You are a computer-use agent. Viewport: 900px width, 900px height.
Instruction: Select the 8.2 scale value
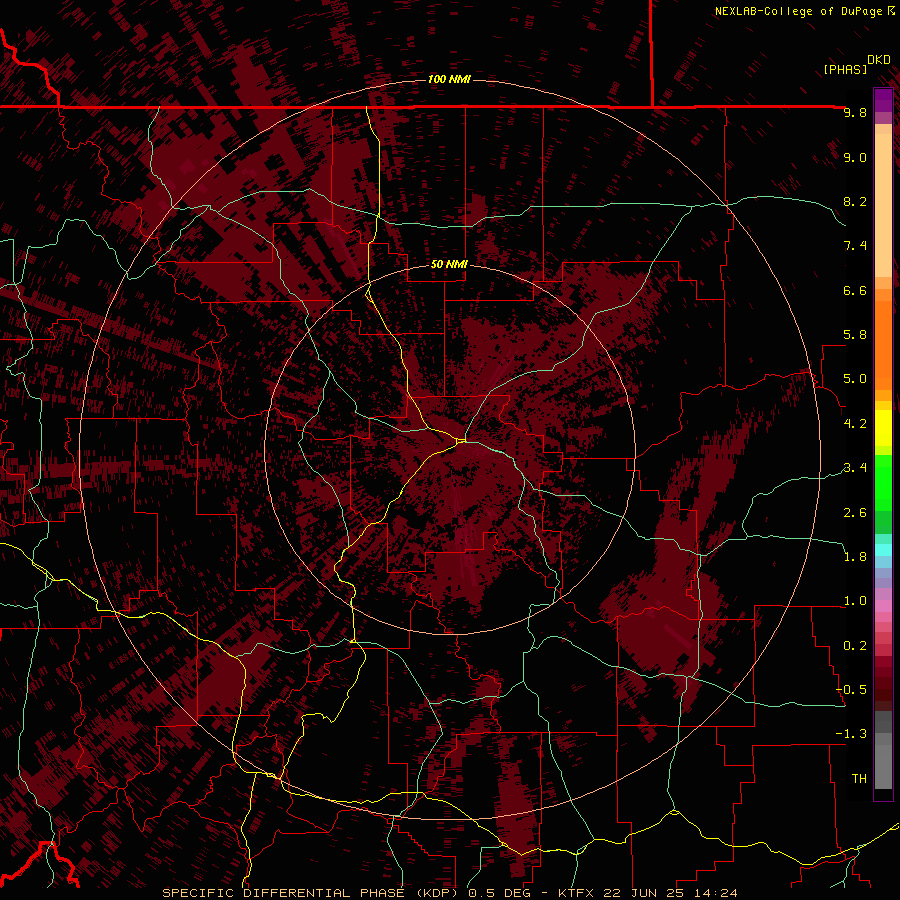pos(855,201)
